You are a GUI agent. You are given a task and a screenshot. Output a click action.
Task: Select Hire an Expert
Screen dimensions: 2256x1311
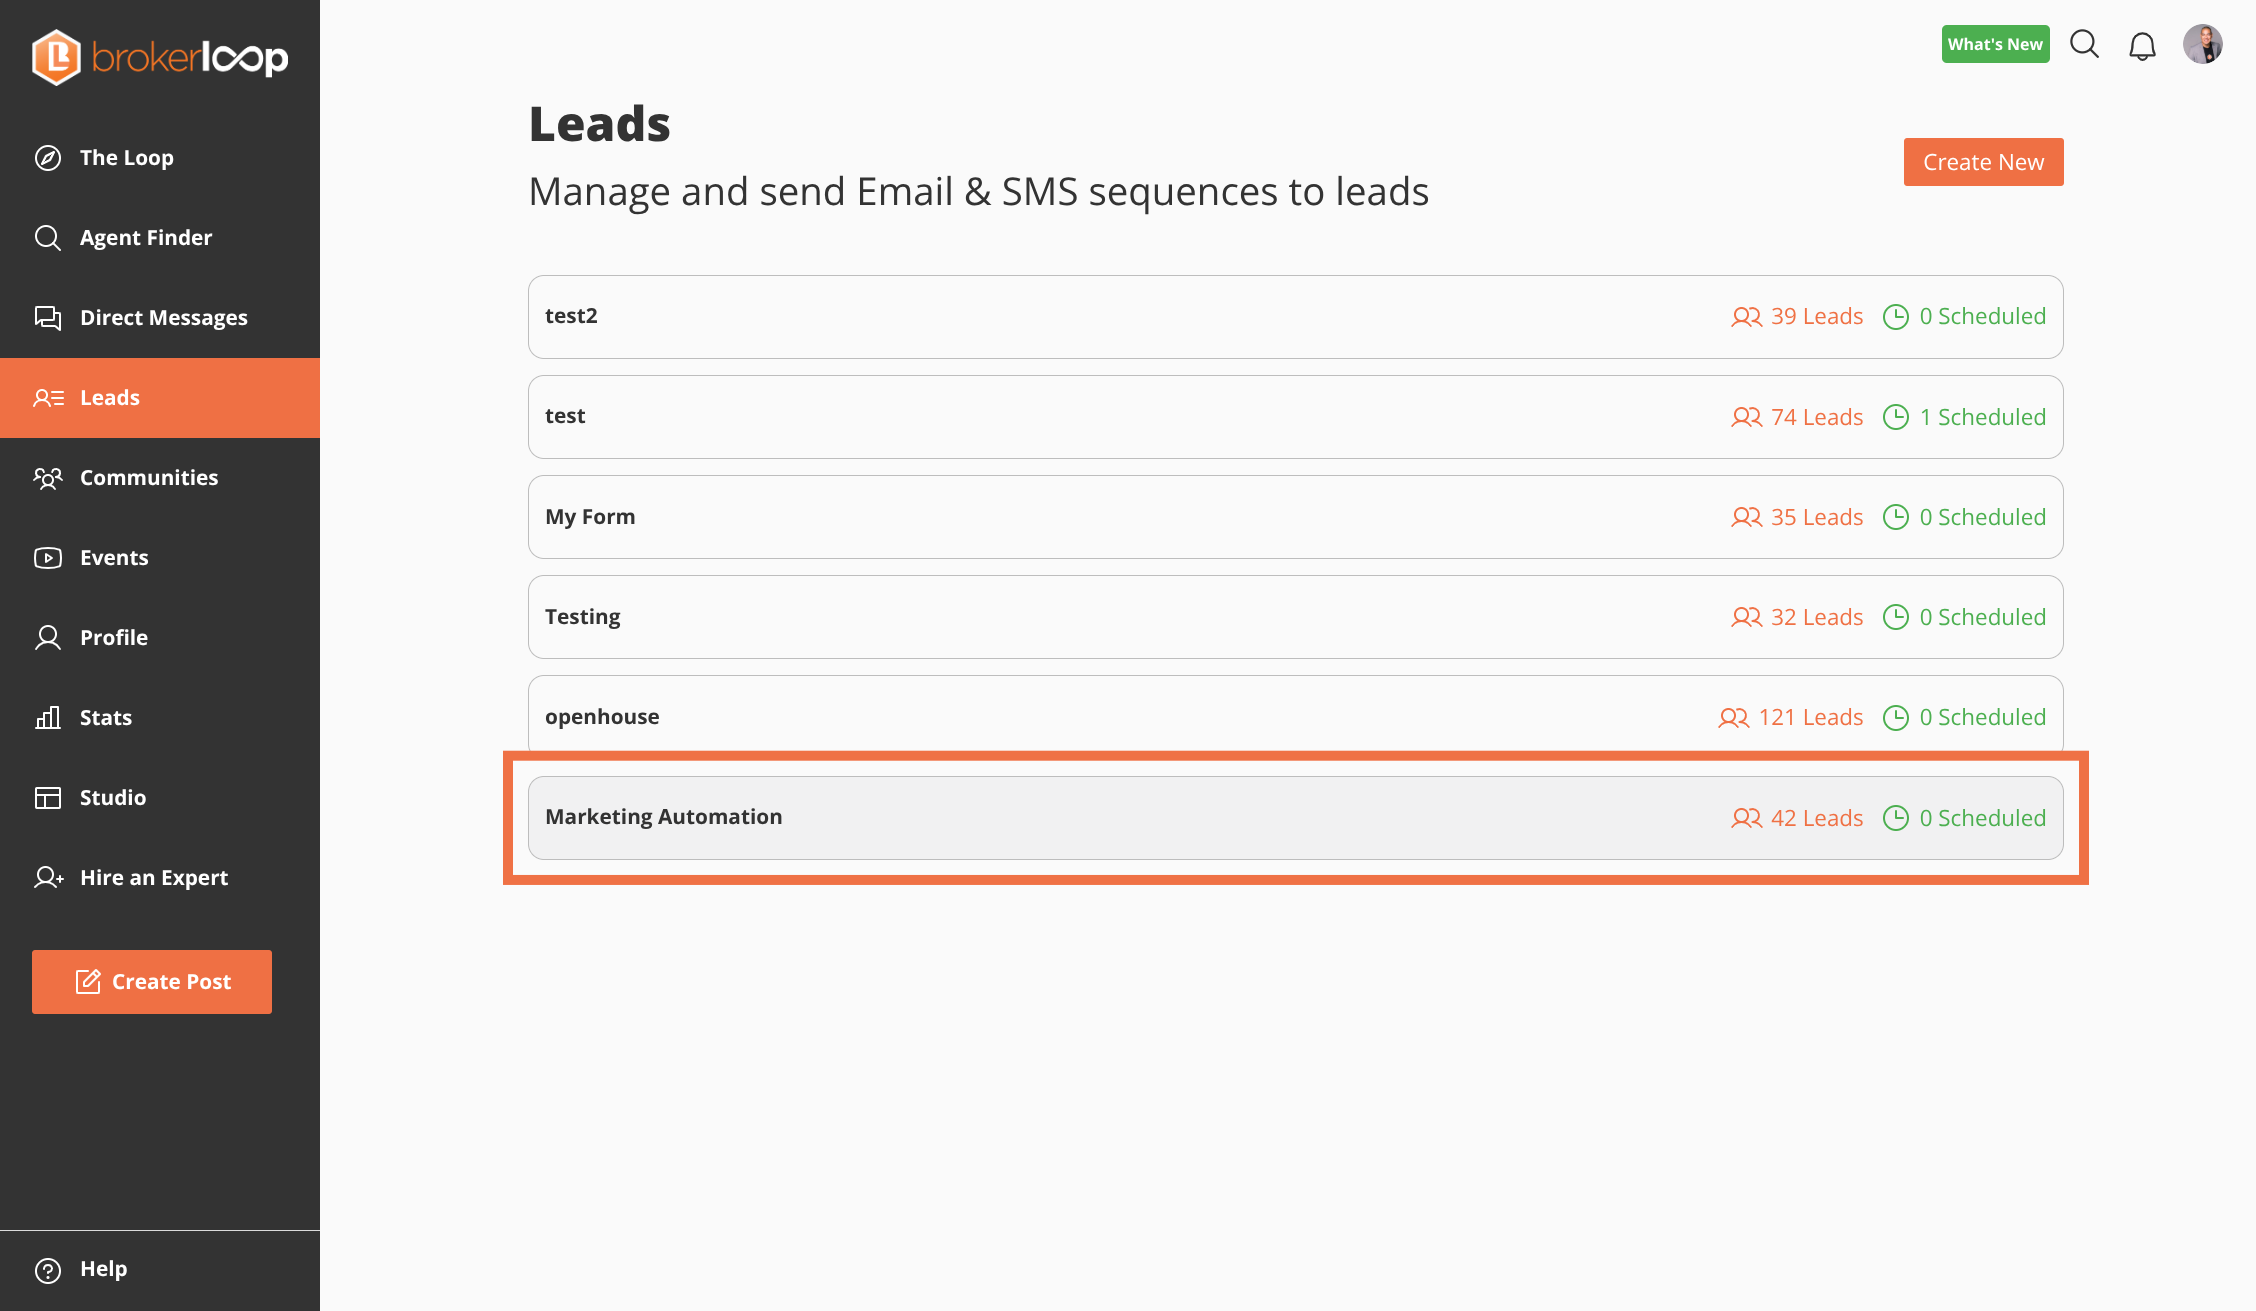pyautogui.click(x=153, y=878)
